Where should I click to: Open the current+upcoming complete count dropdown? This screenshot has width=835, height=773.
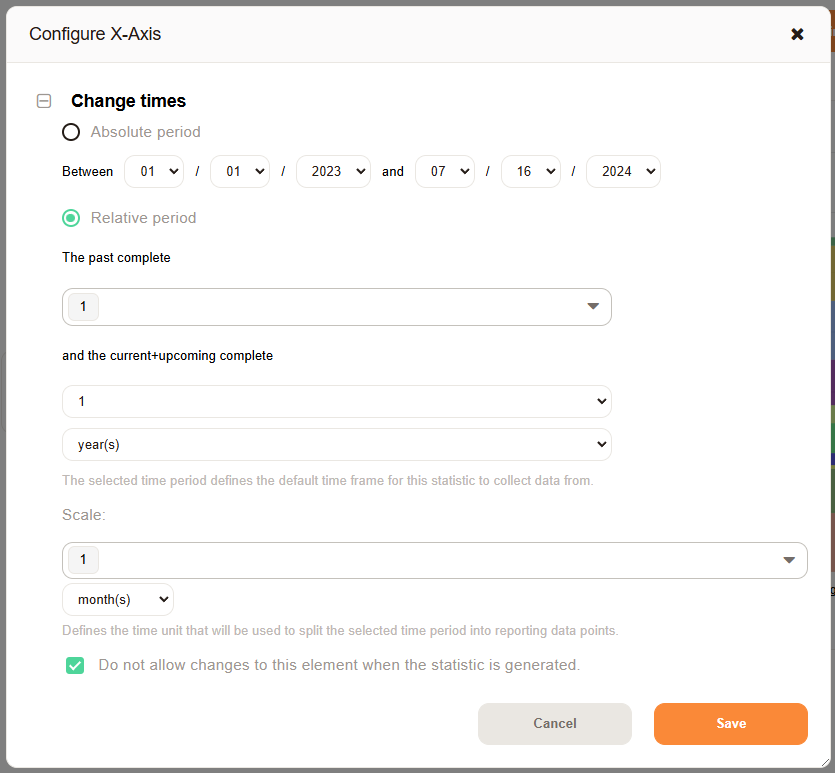coord(336,401)
